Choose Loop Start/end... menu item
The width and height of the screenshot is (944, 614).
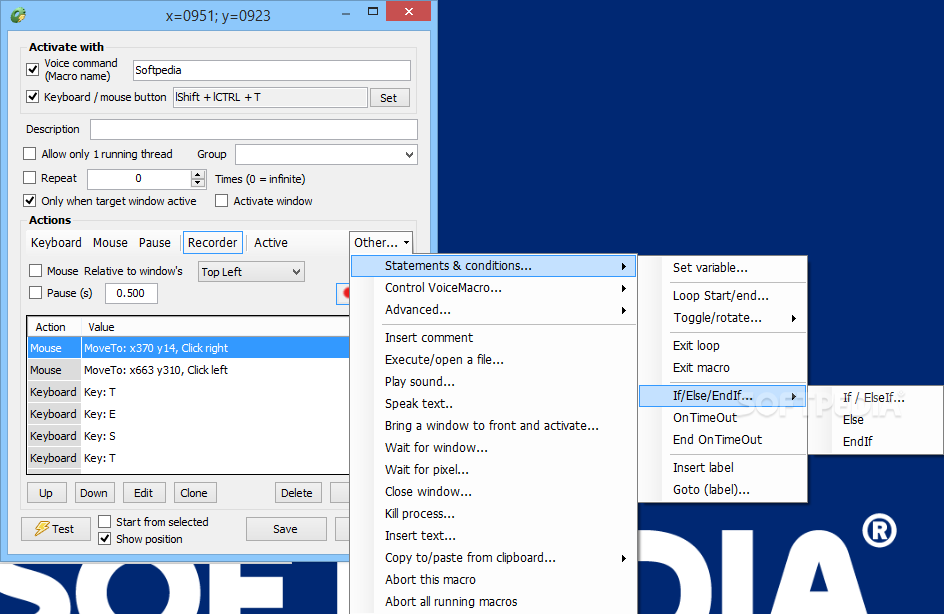click(722, 296)
